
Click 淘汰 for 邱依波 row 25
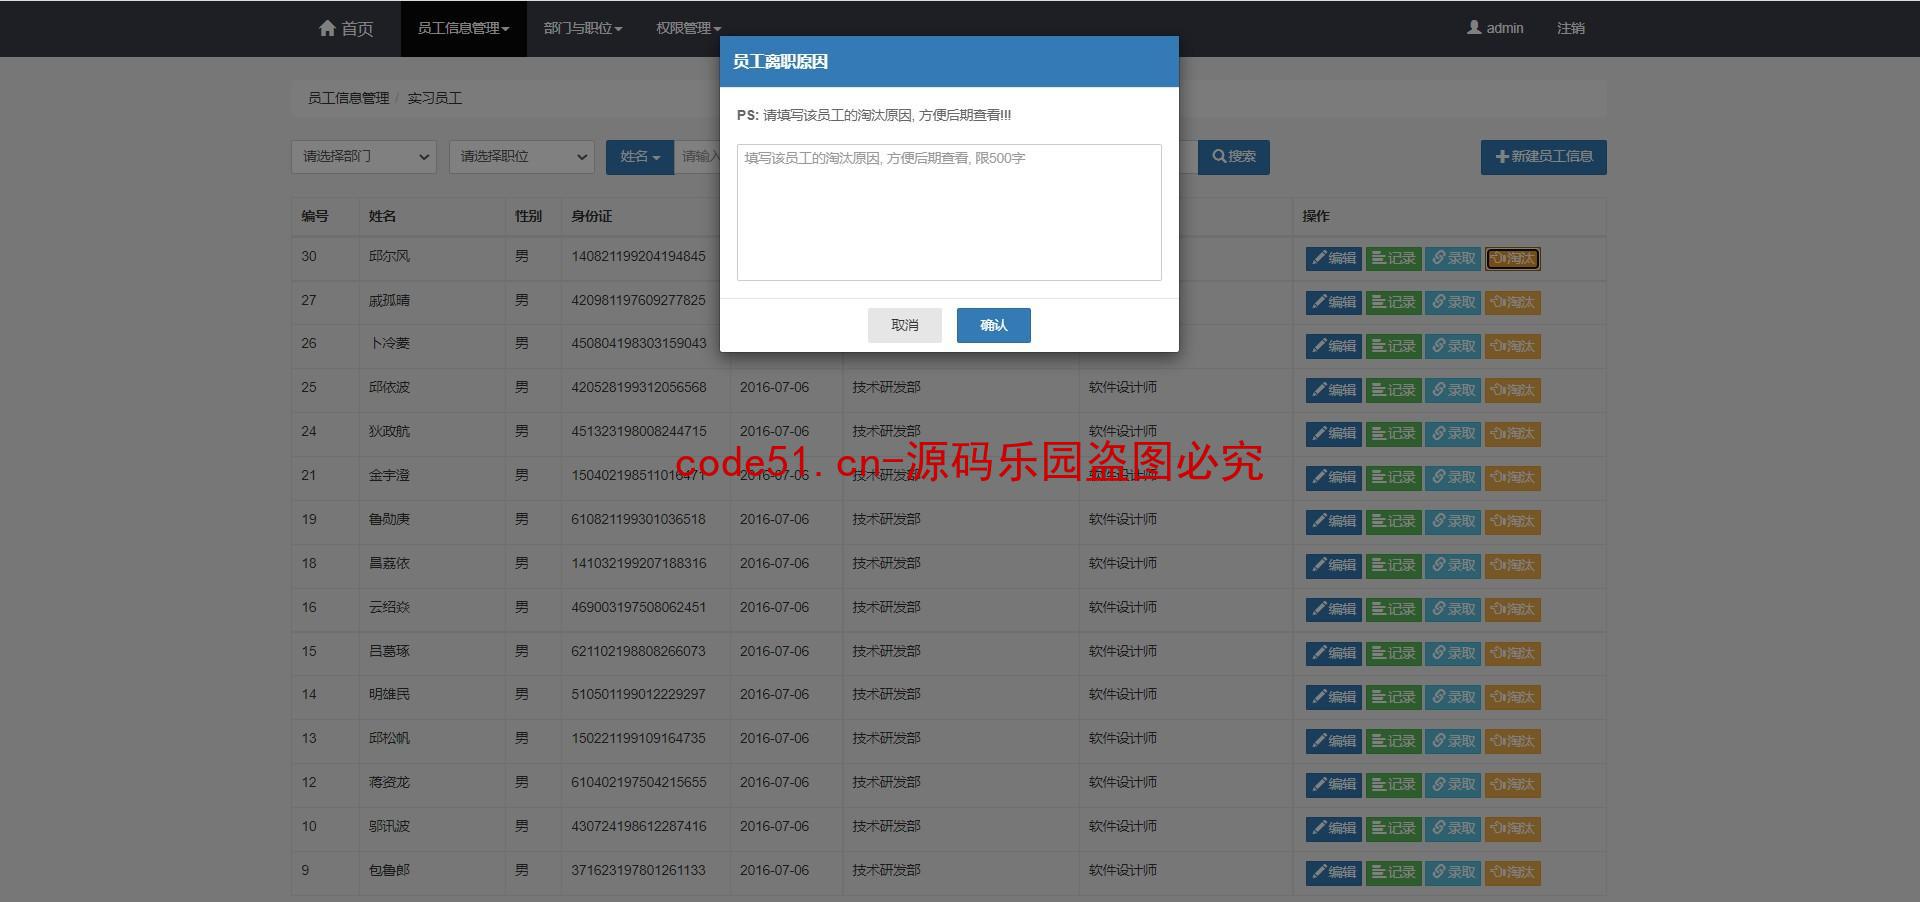(x=1512, y=391)
